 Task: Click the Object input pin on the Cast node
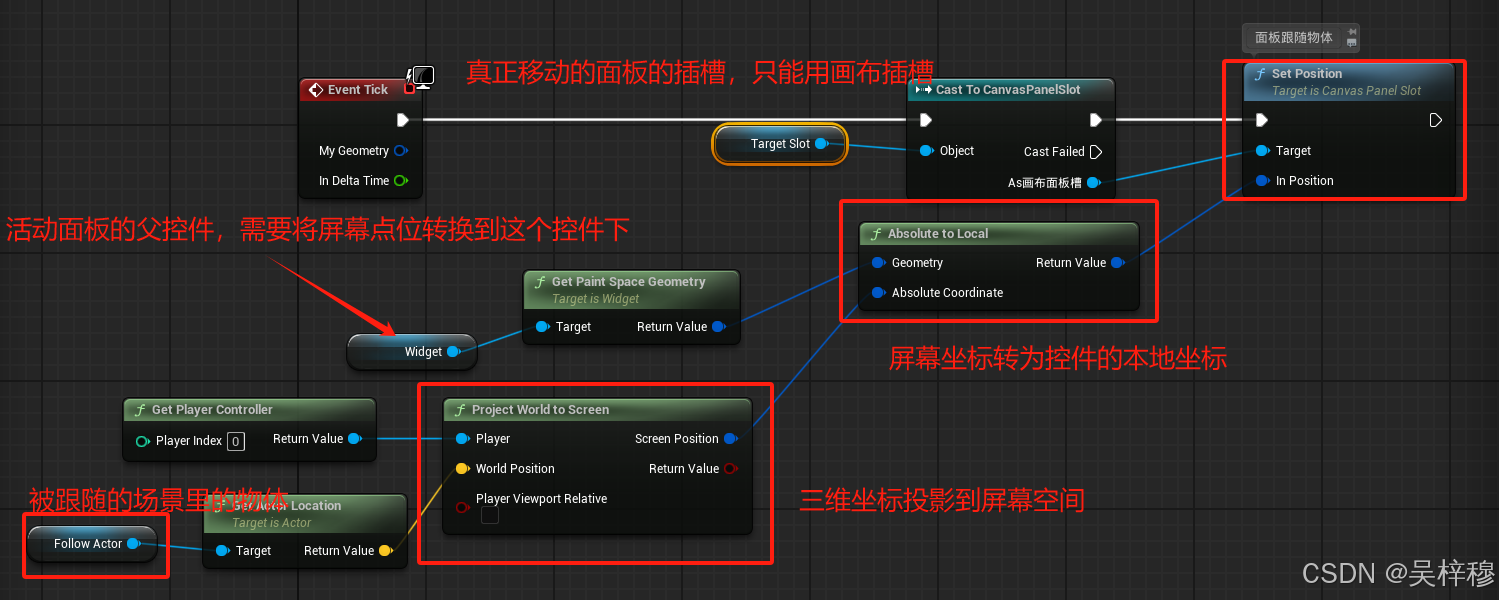point(926,151)
